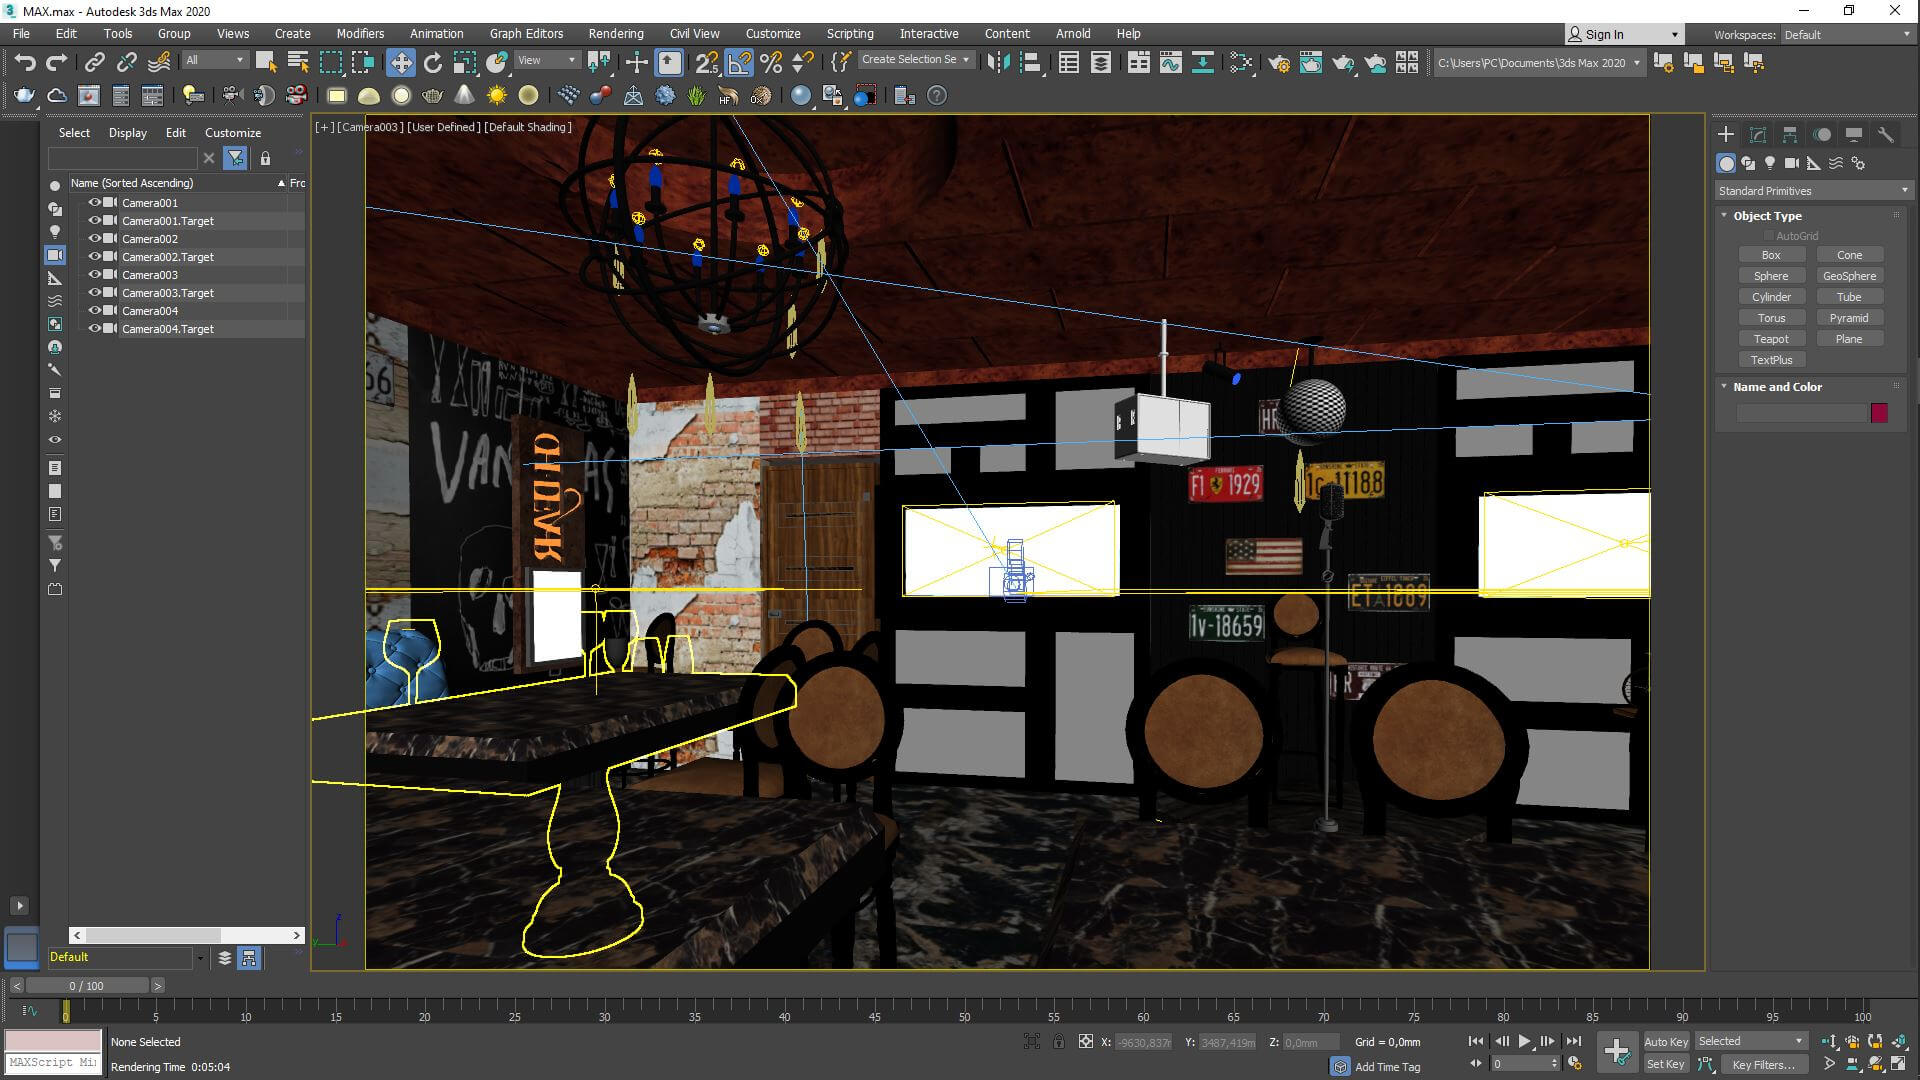
Task: Toggle visibility of Camera003.Target
Action: coord(95,292)
